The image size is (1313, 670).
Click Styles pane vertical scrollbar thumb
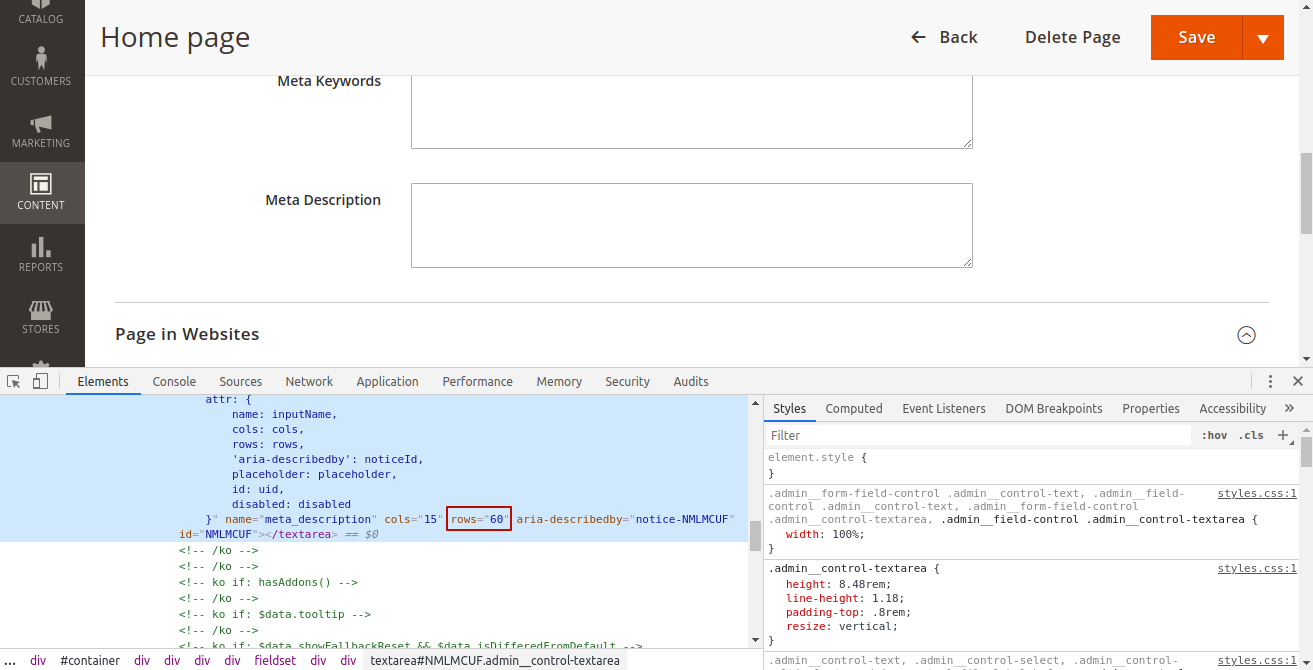1306,452
